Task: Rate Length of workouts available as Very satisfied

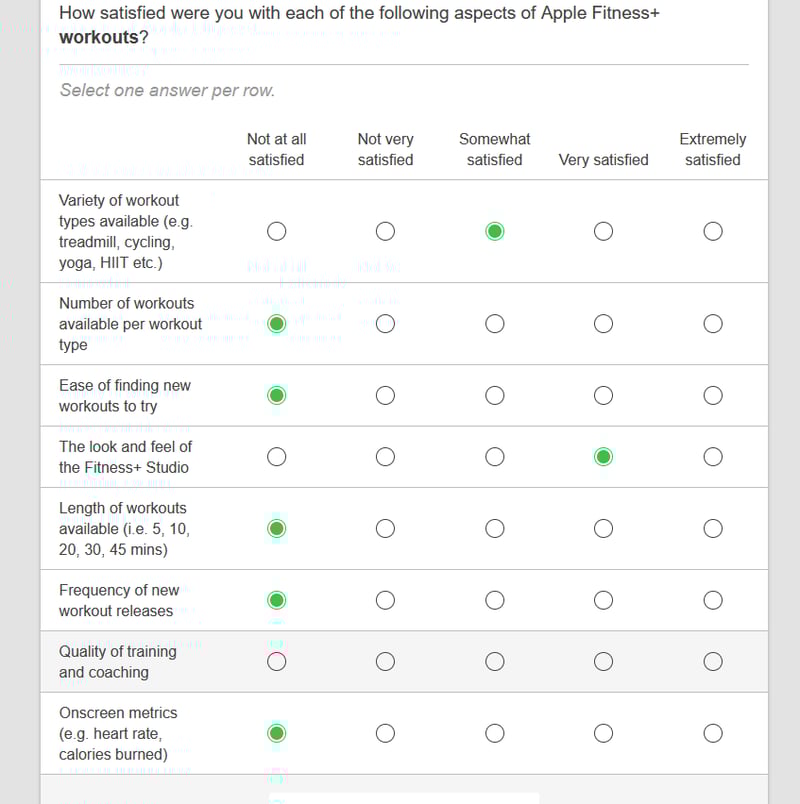Action: click(603, 528)
